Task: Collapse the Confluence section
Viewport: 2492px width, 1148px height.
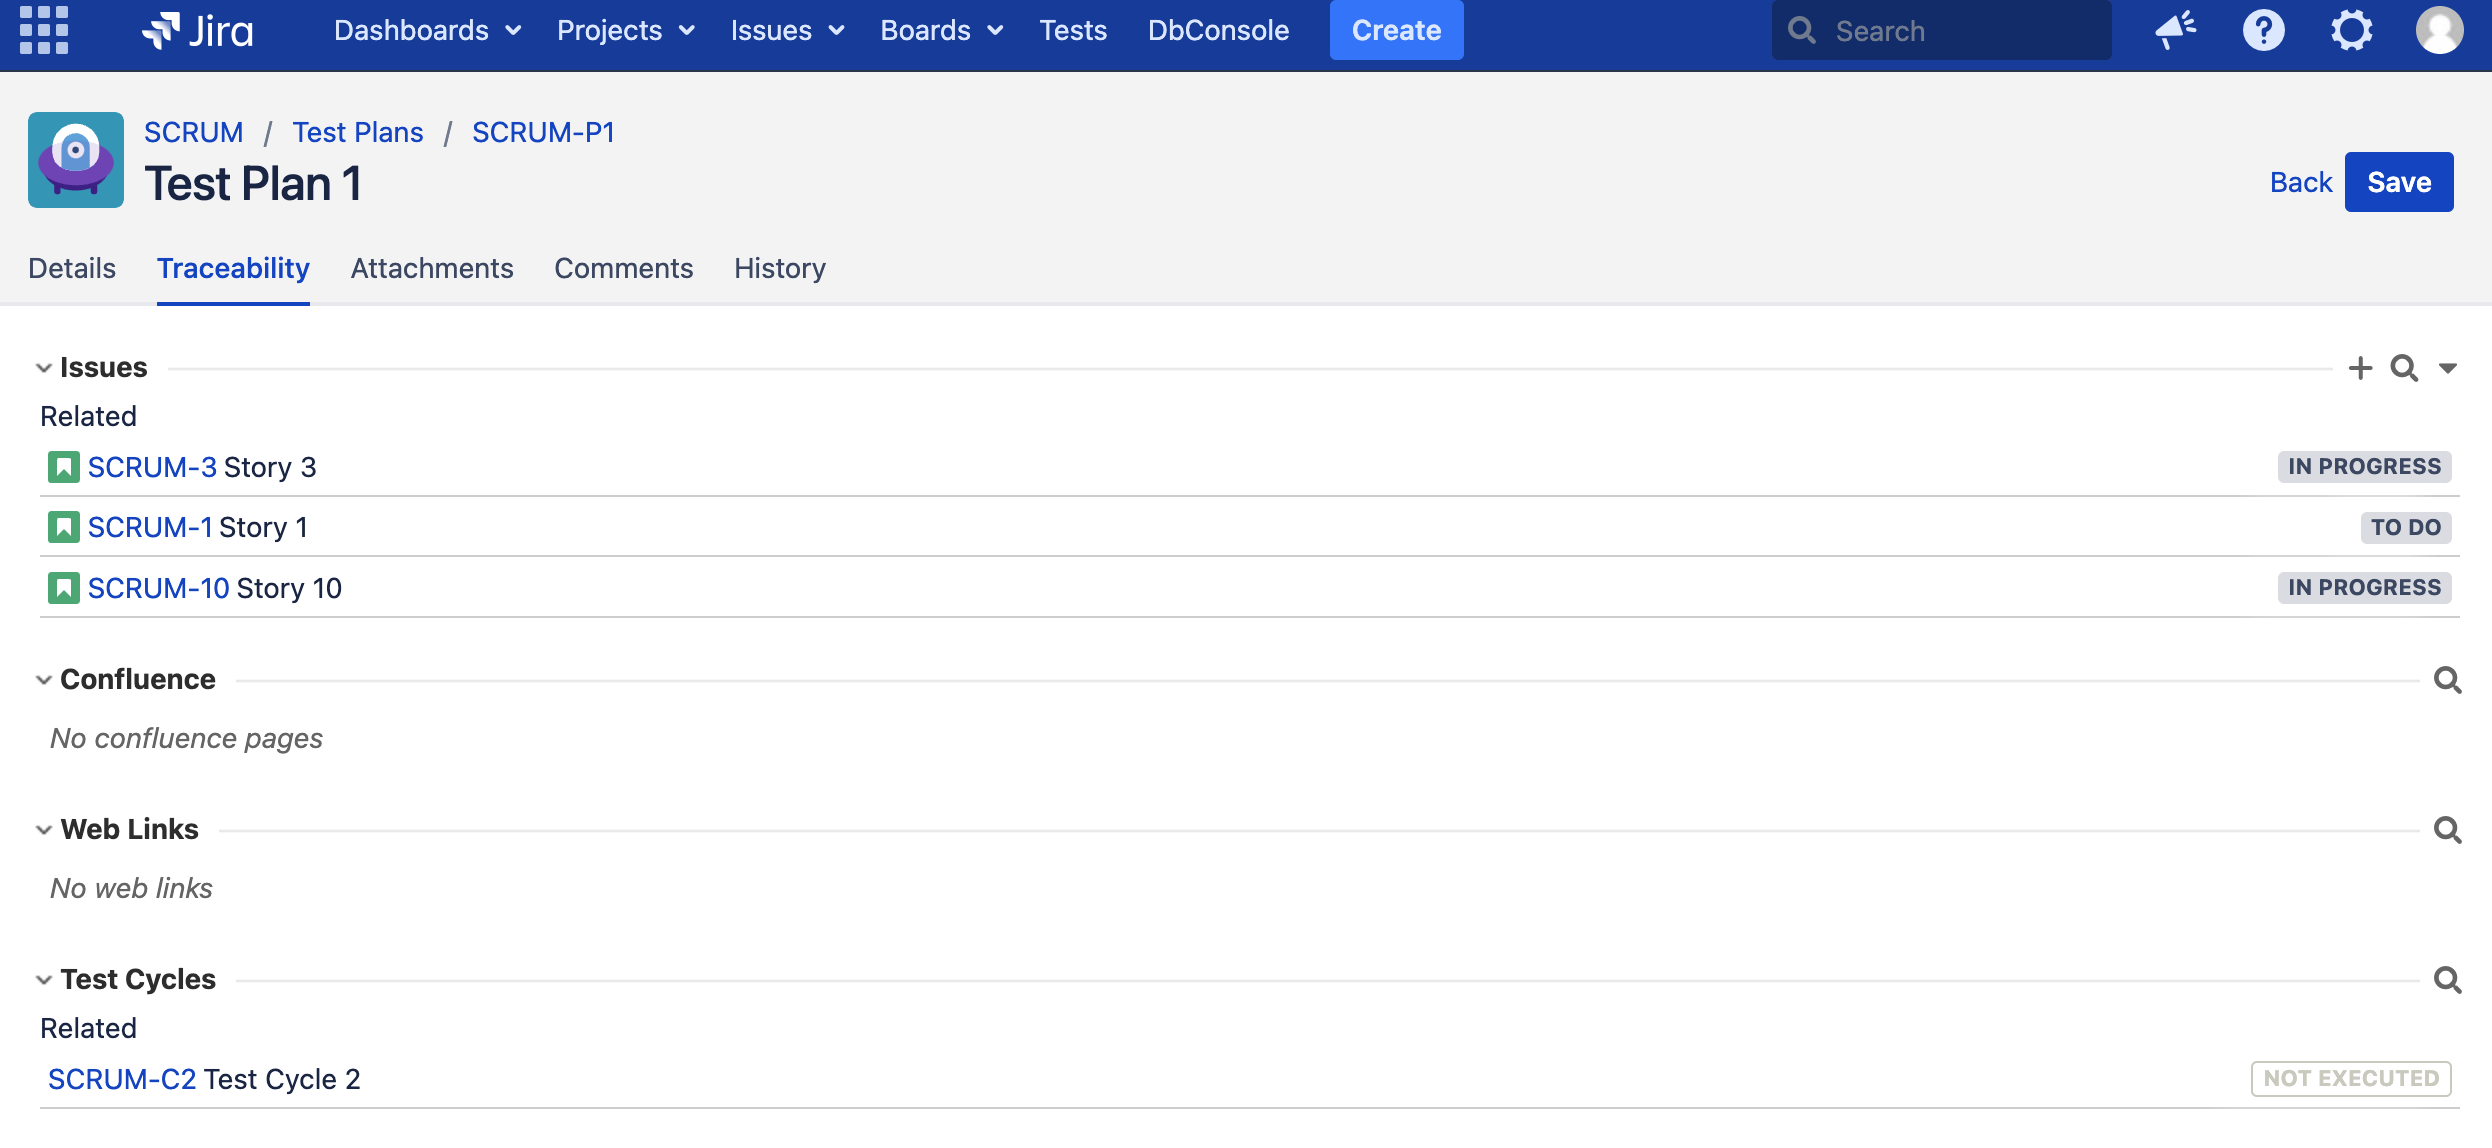Action: pyautogui.click(x=44, y=680)
